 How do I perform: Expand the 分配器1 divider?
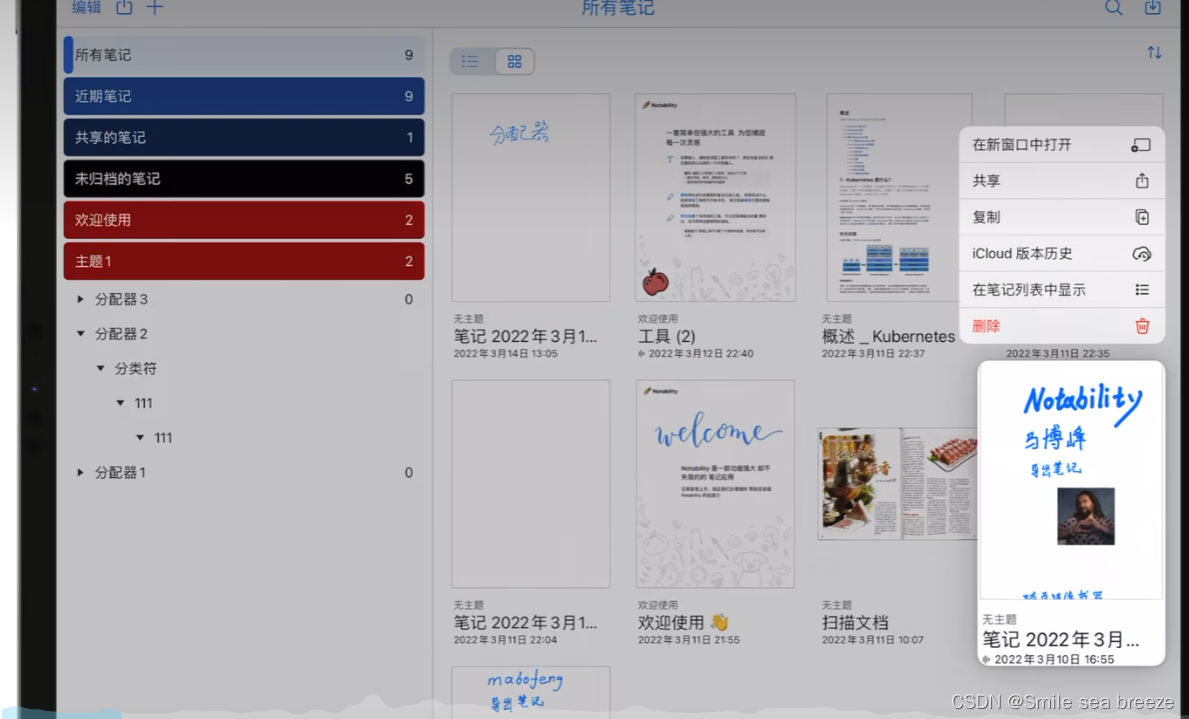pyautogui.click(x=80, y=473)
